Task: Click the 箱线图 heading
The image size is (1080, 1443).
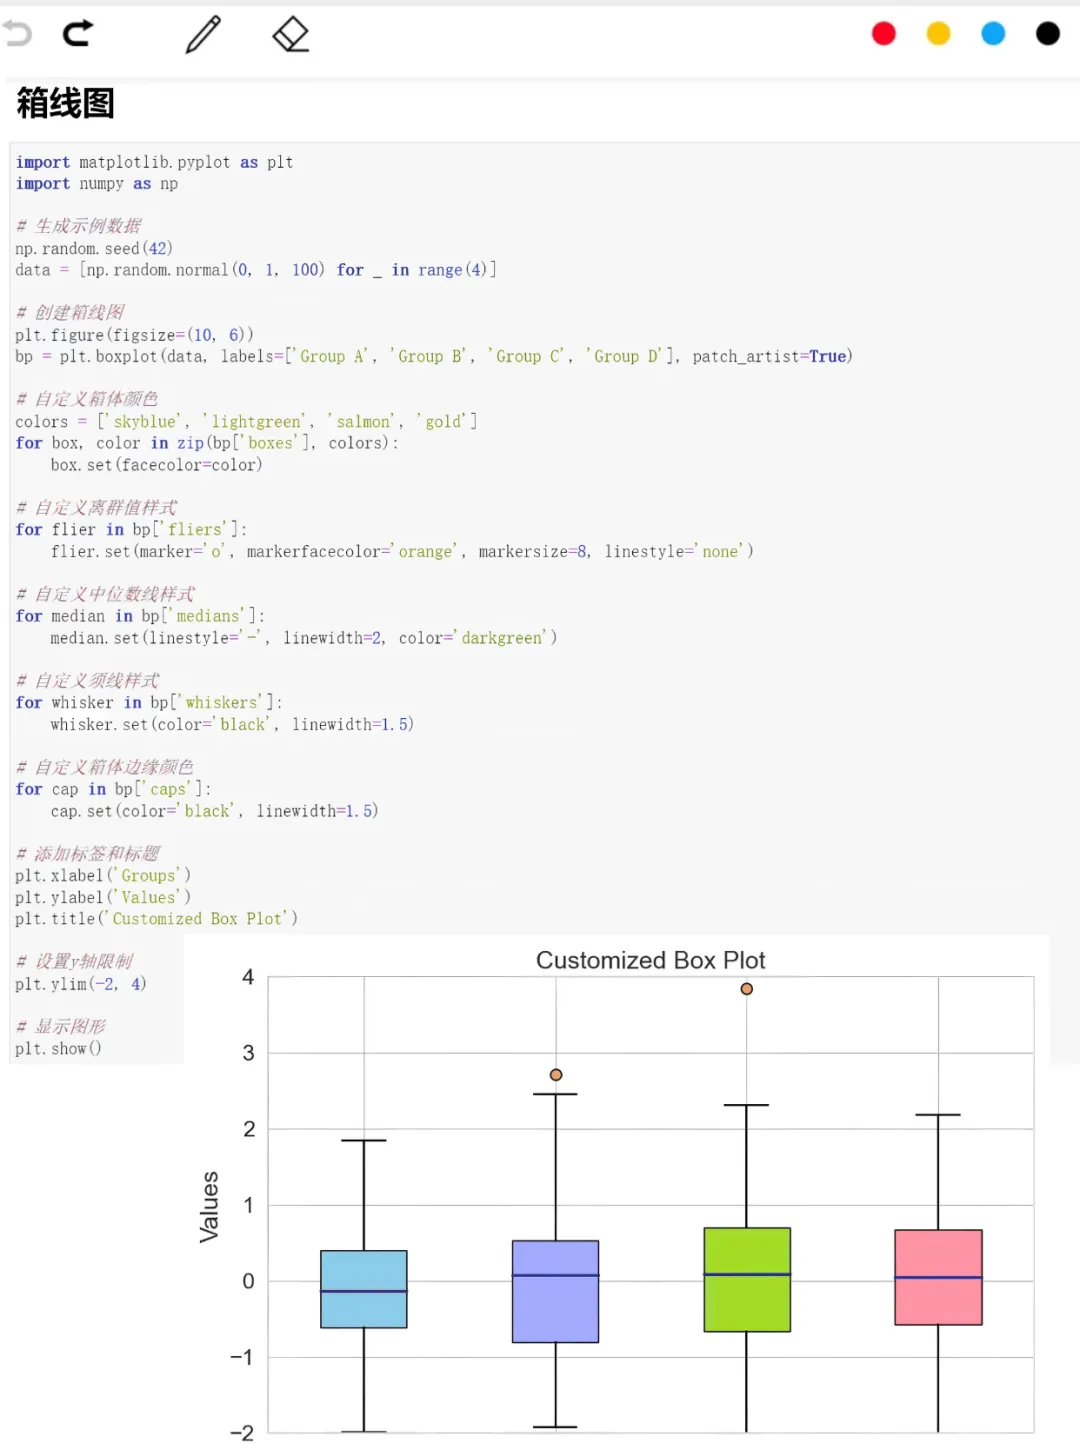Action: pos(65,103)
